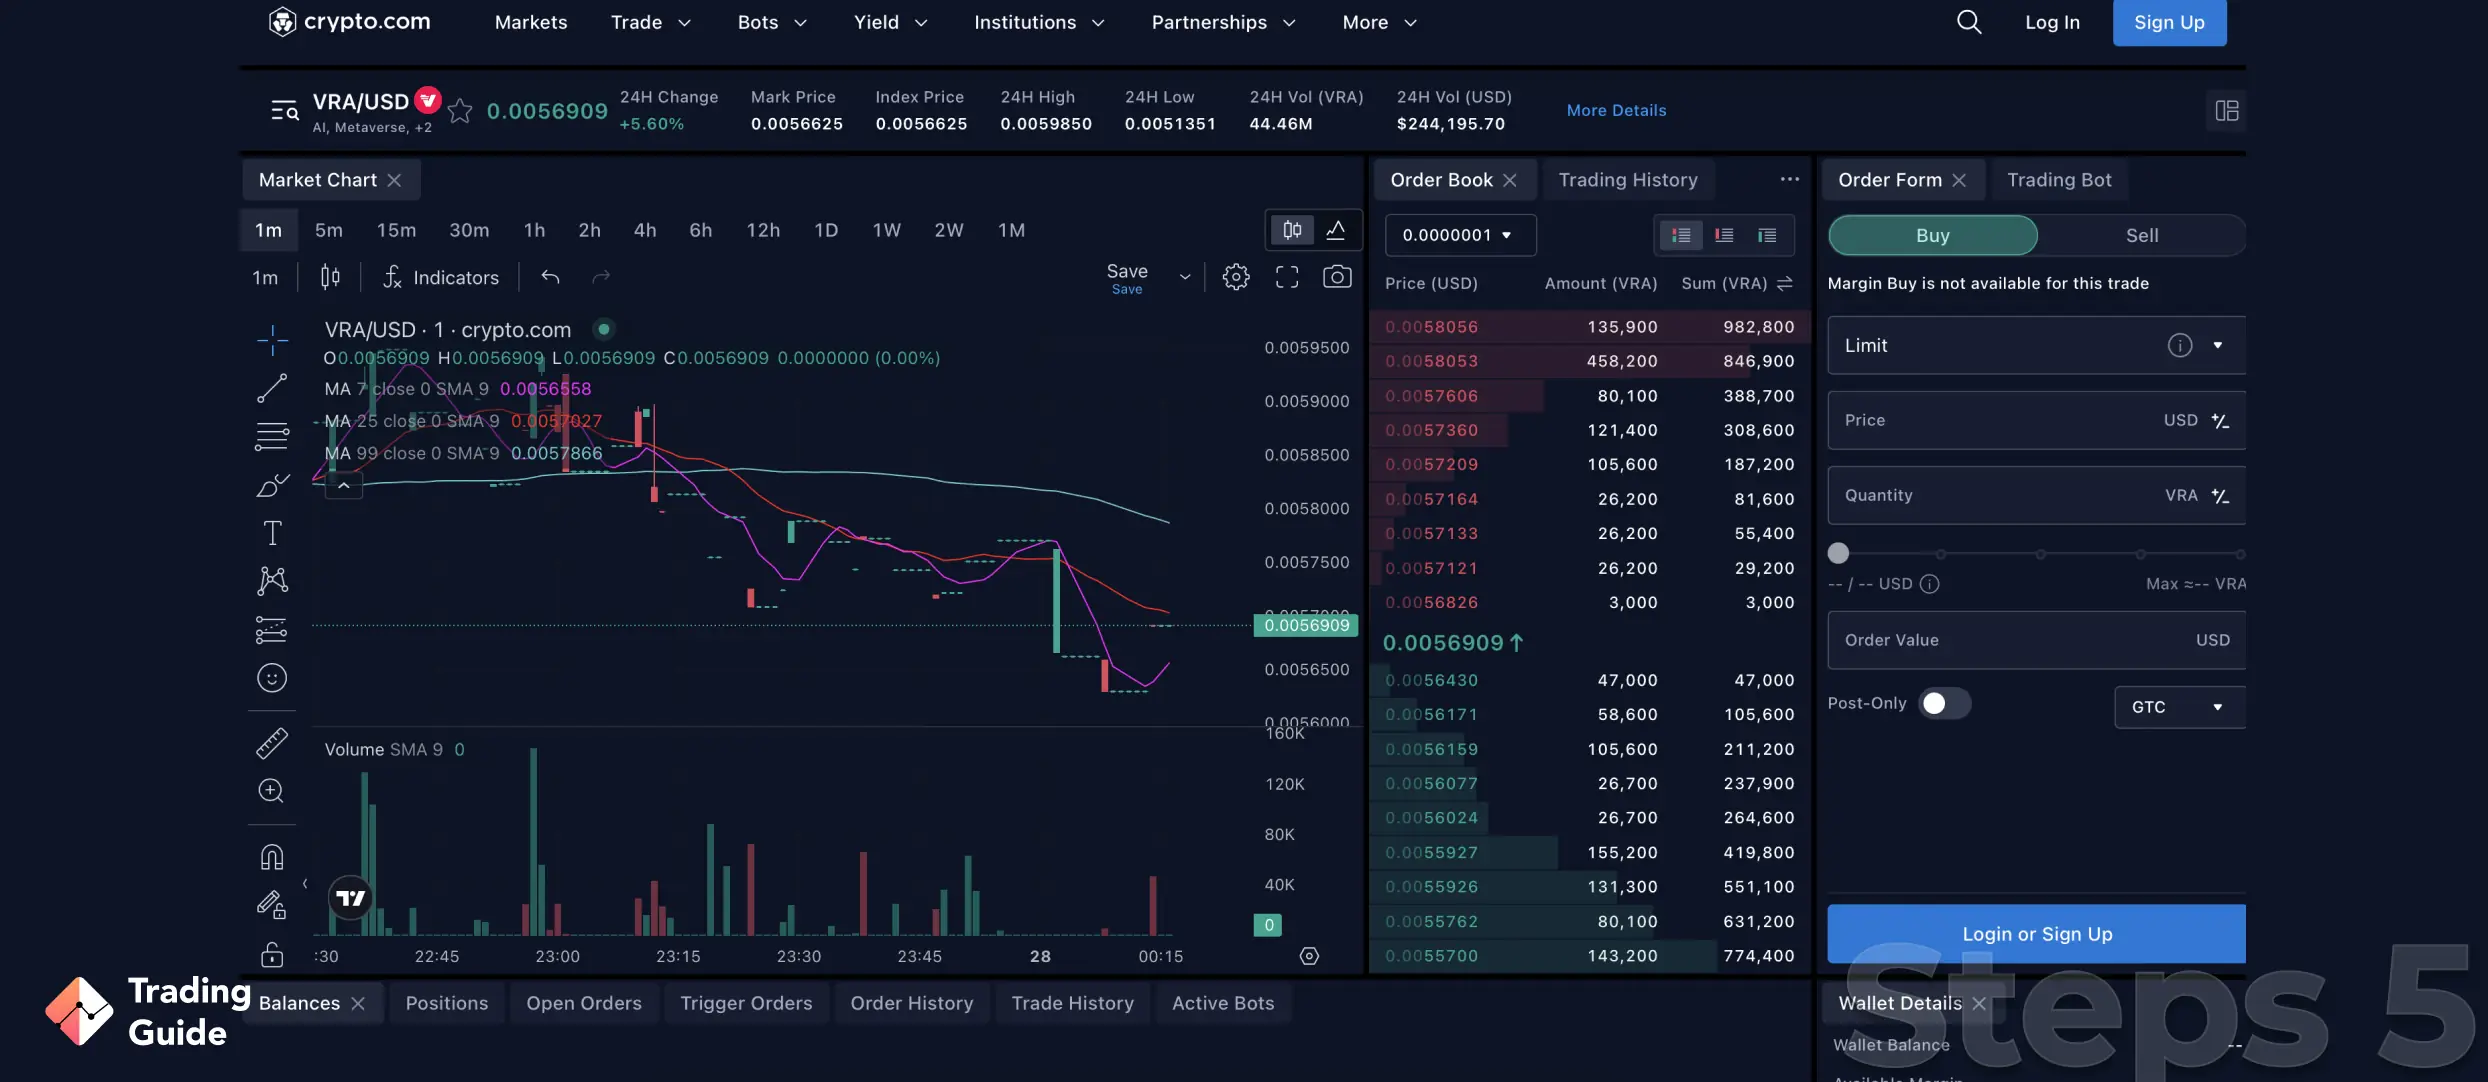Open the Open Orders tab
The height and width of the screenshot is (1082, 2488).
584,1003
